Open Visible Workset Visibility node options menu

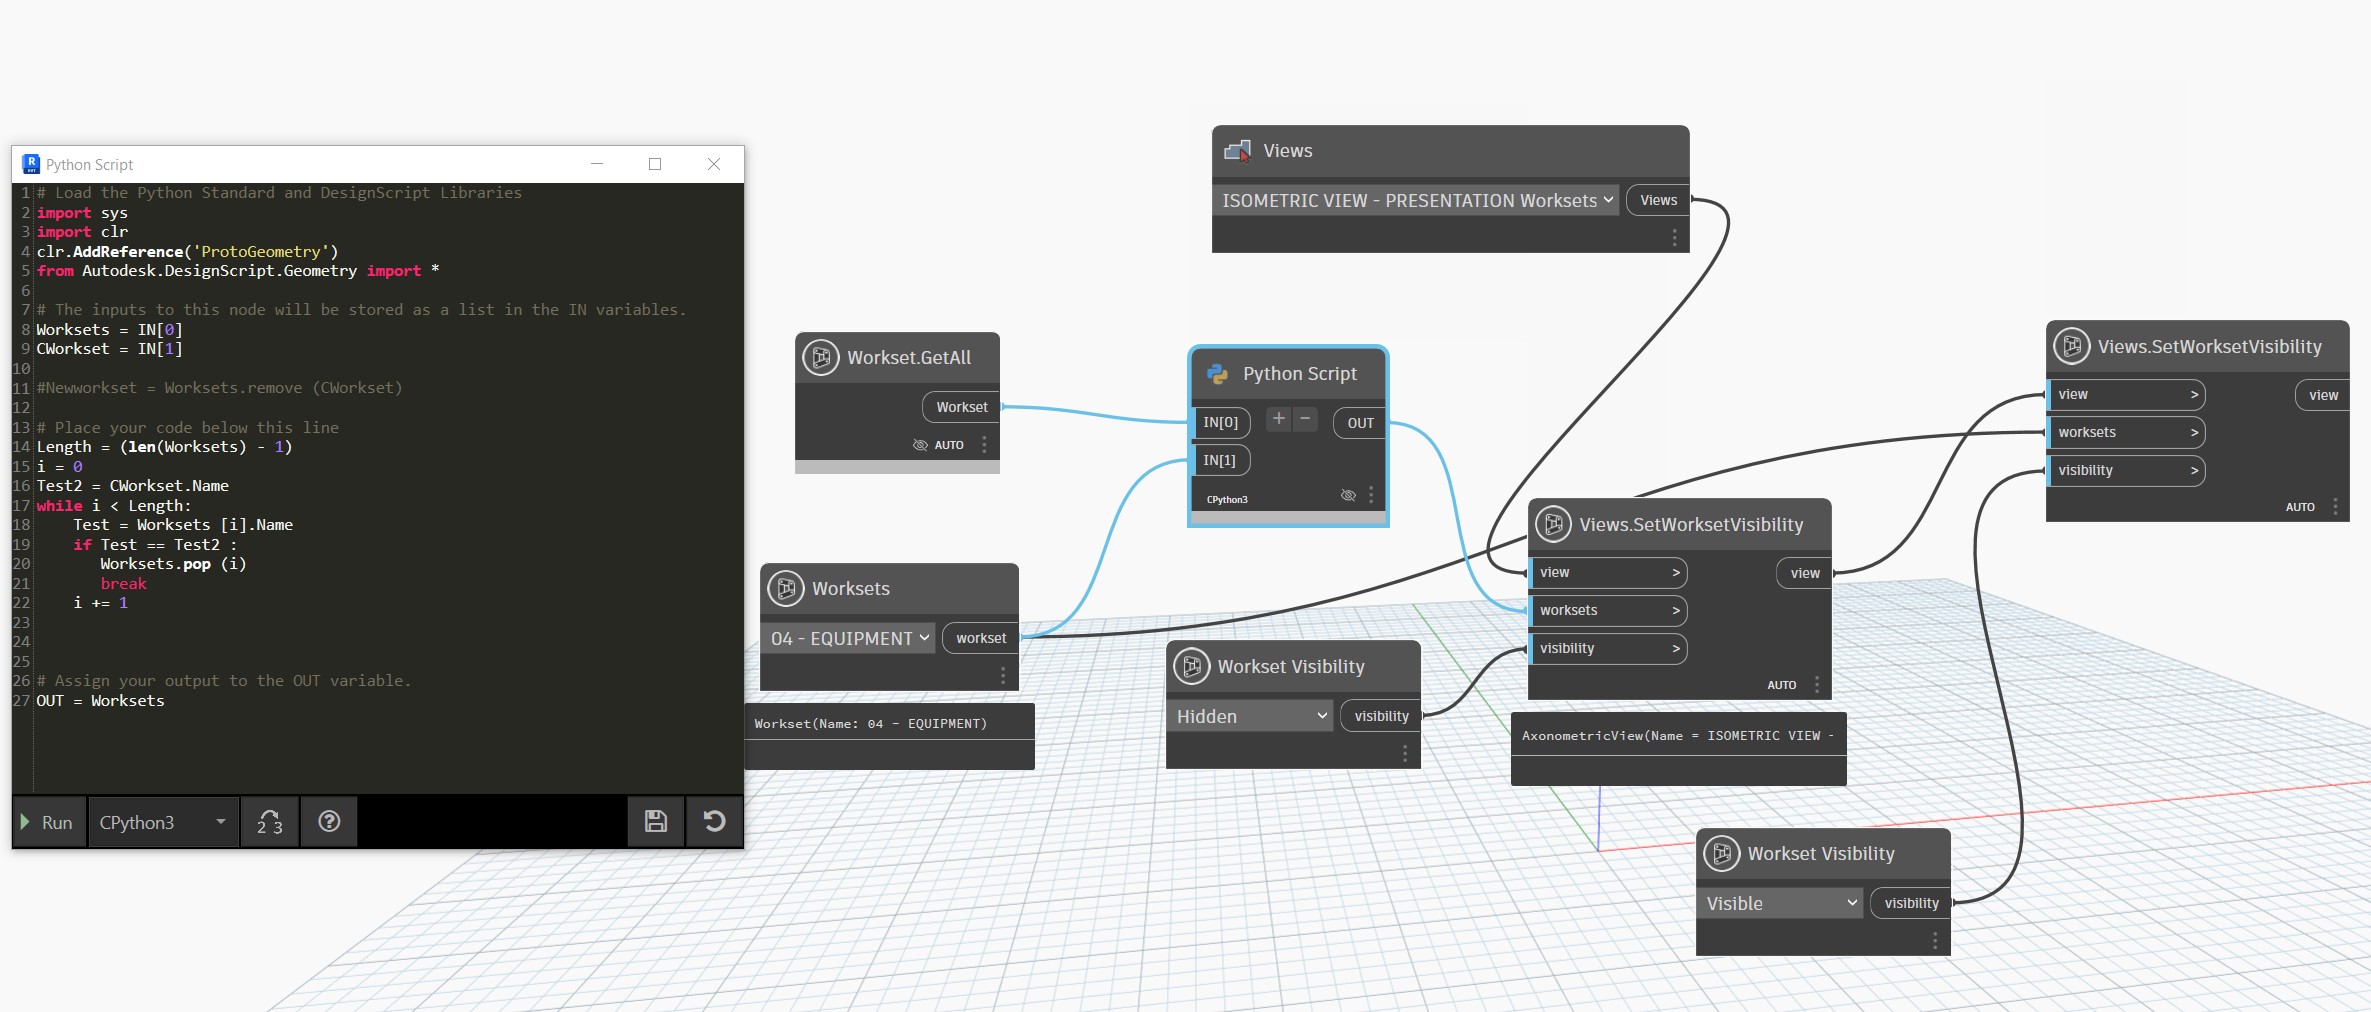[x=1935, y=941]
